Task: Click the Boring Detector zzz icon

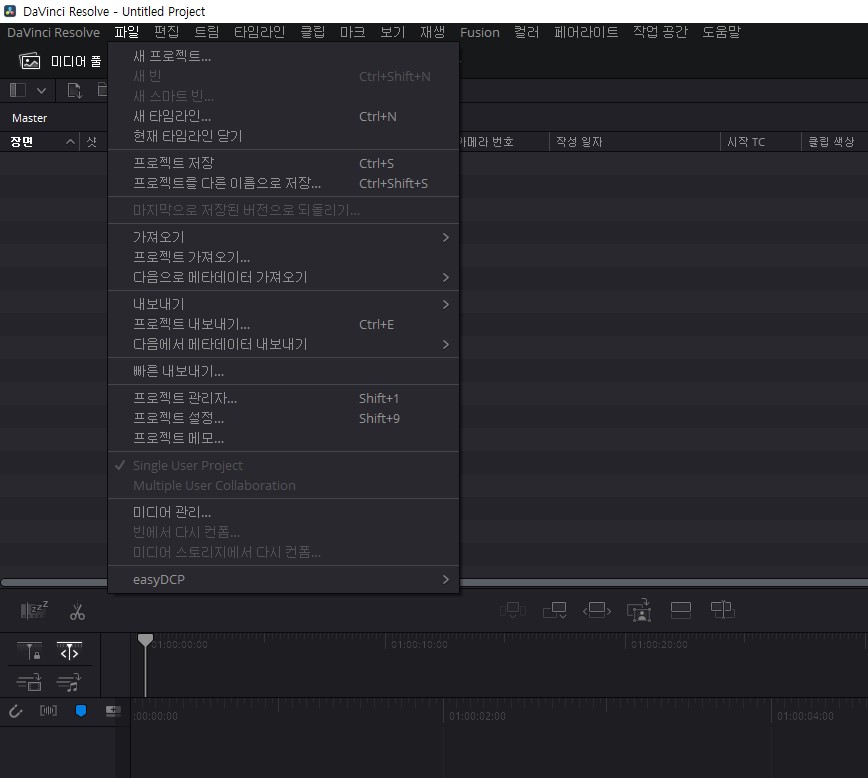Action: pos(34,610)
